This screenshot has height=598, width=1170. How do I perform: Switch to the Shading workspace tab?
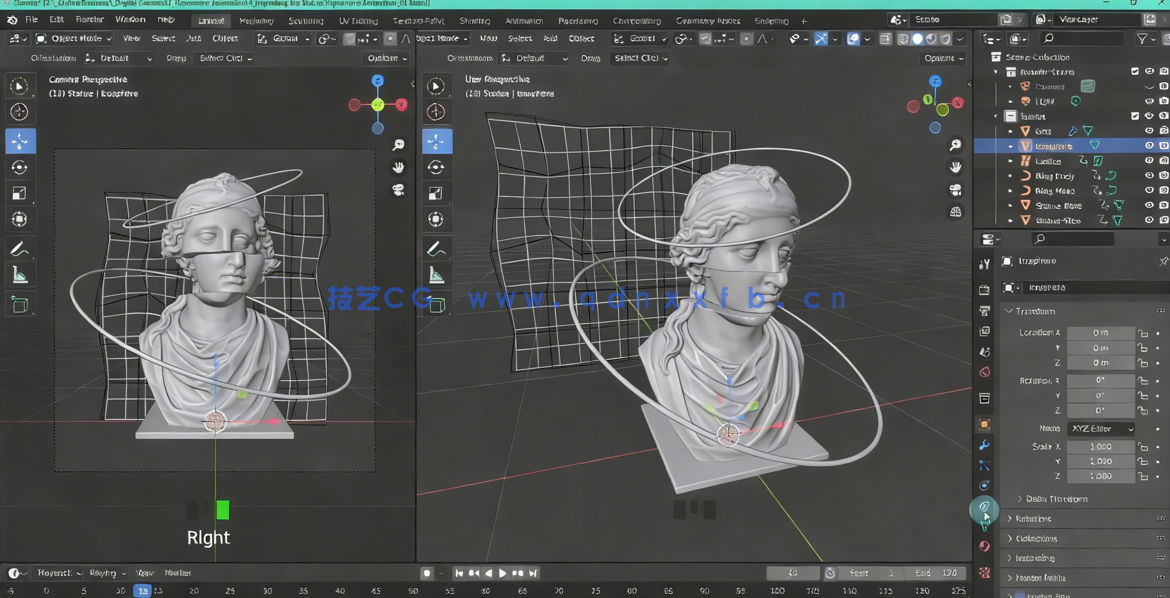coord(475,19)
